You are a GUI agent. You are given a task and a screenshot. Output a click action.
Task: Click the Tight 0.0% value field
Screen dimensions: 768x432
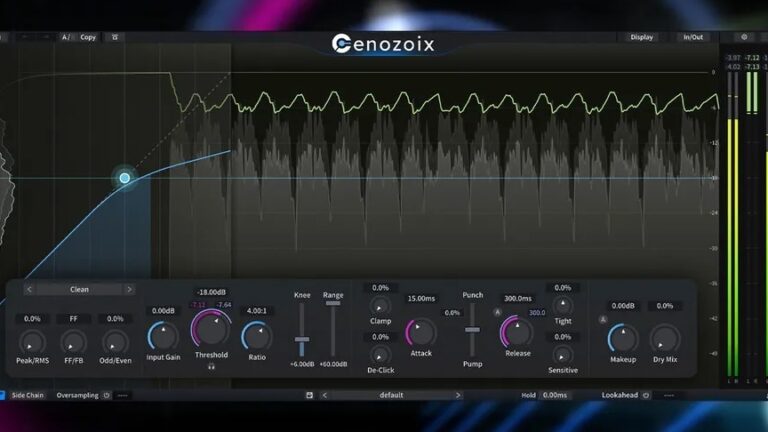click(x=562, y=288)
